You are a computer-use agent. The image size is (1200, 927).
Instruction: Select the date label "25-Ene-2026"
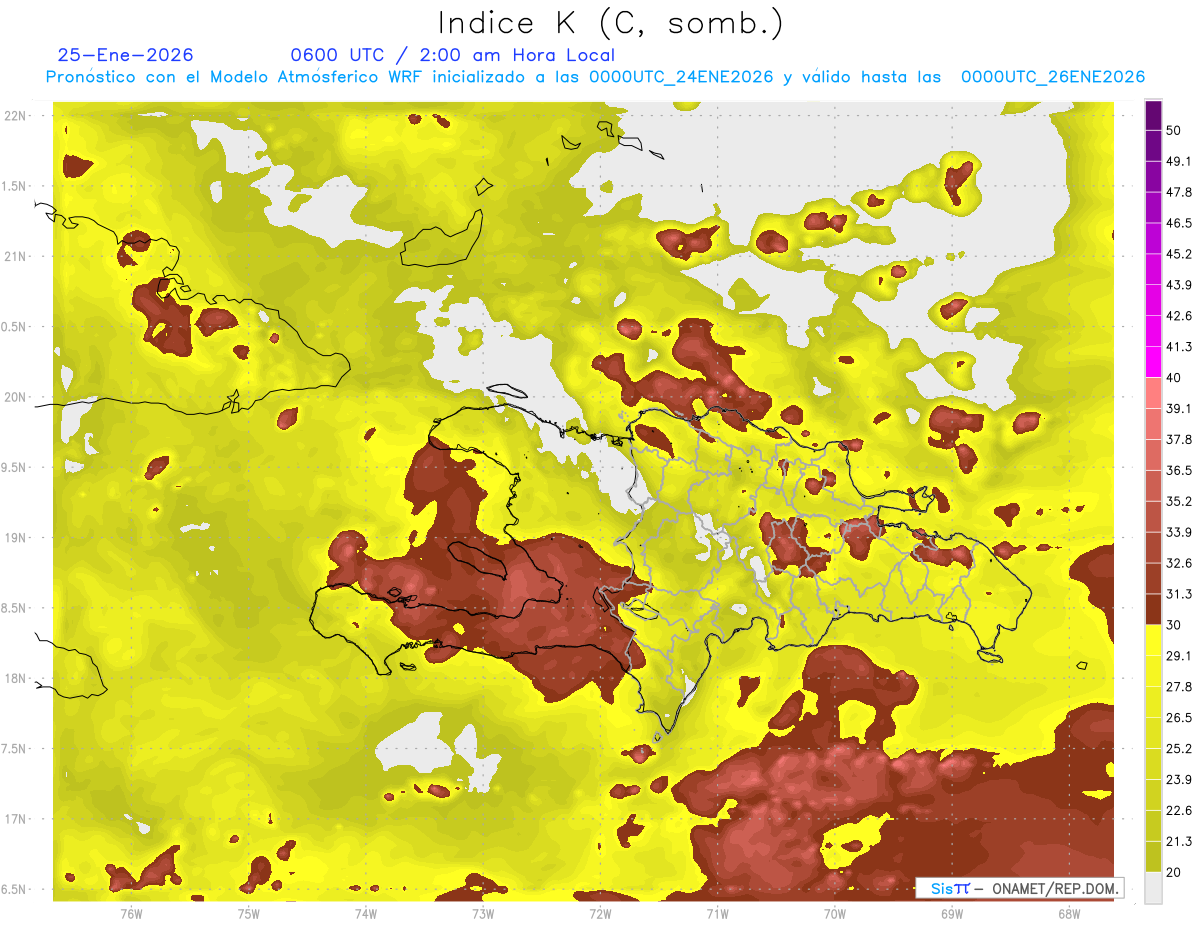pos(126,55)
